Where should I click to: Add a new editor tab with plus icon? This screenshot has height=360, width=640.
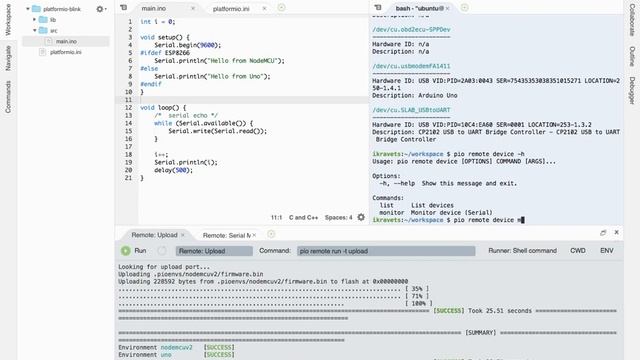click(281, 7)
